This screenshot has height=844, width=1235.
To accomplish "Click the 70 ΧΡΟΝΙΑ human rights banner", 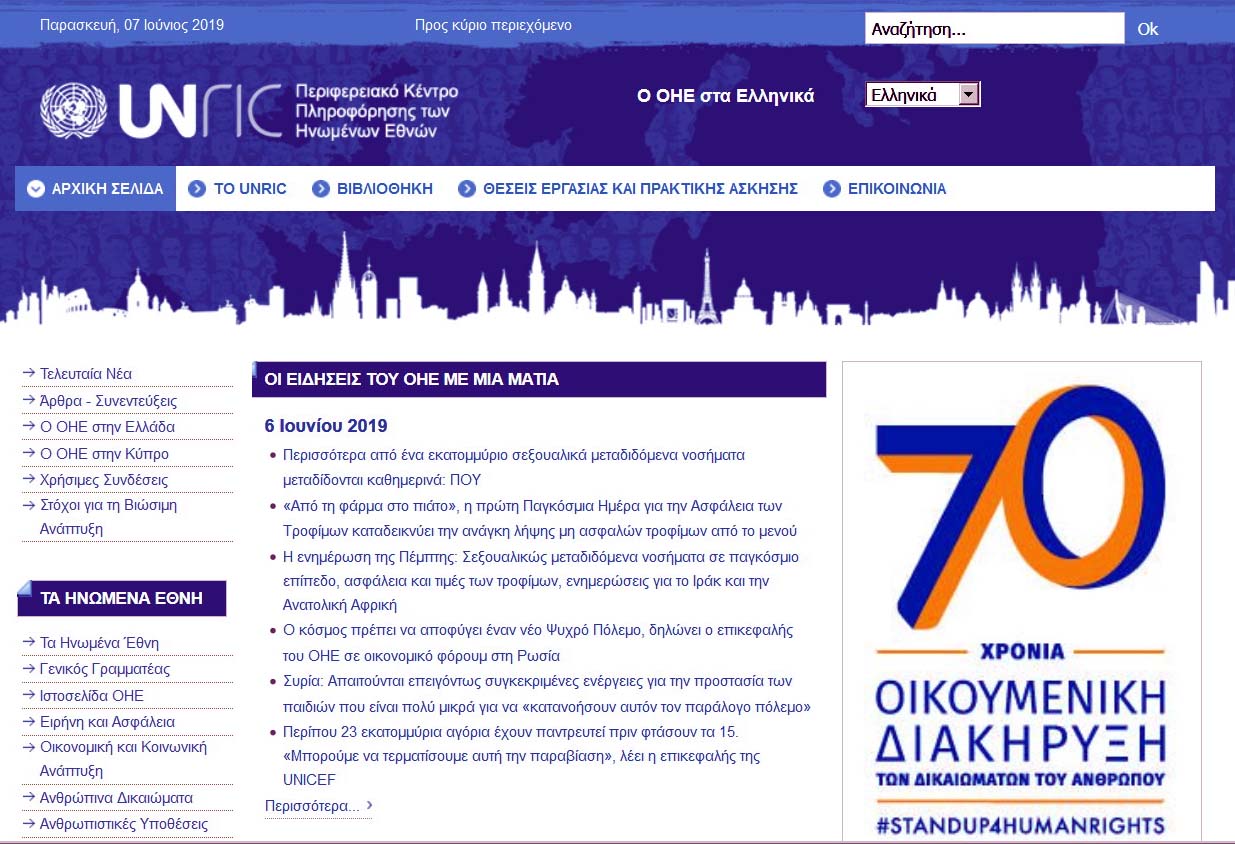I will tap(1021, 602).
